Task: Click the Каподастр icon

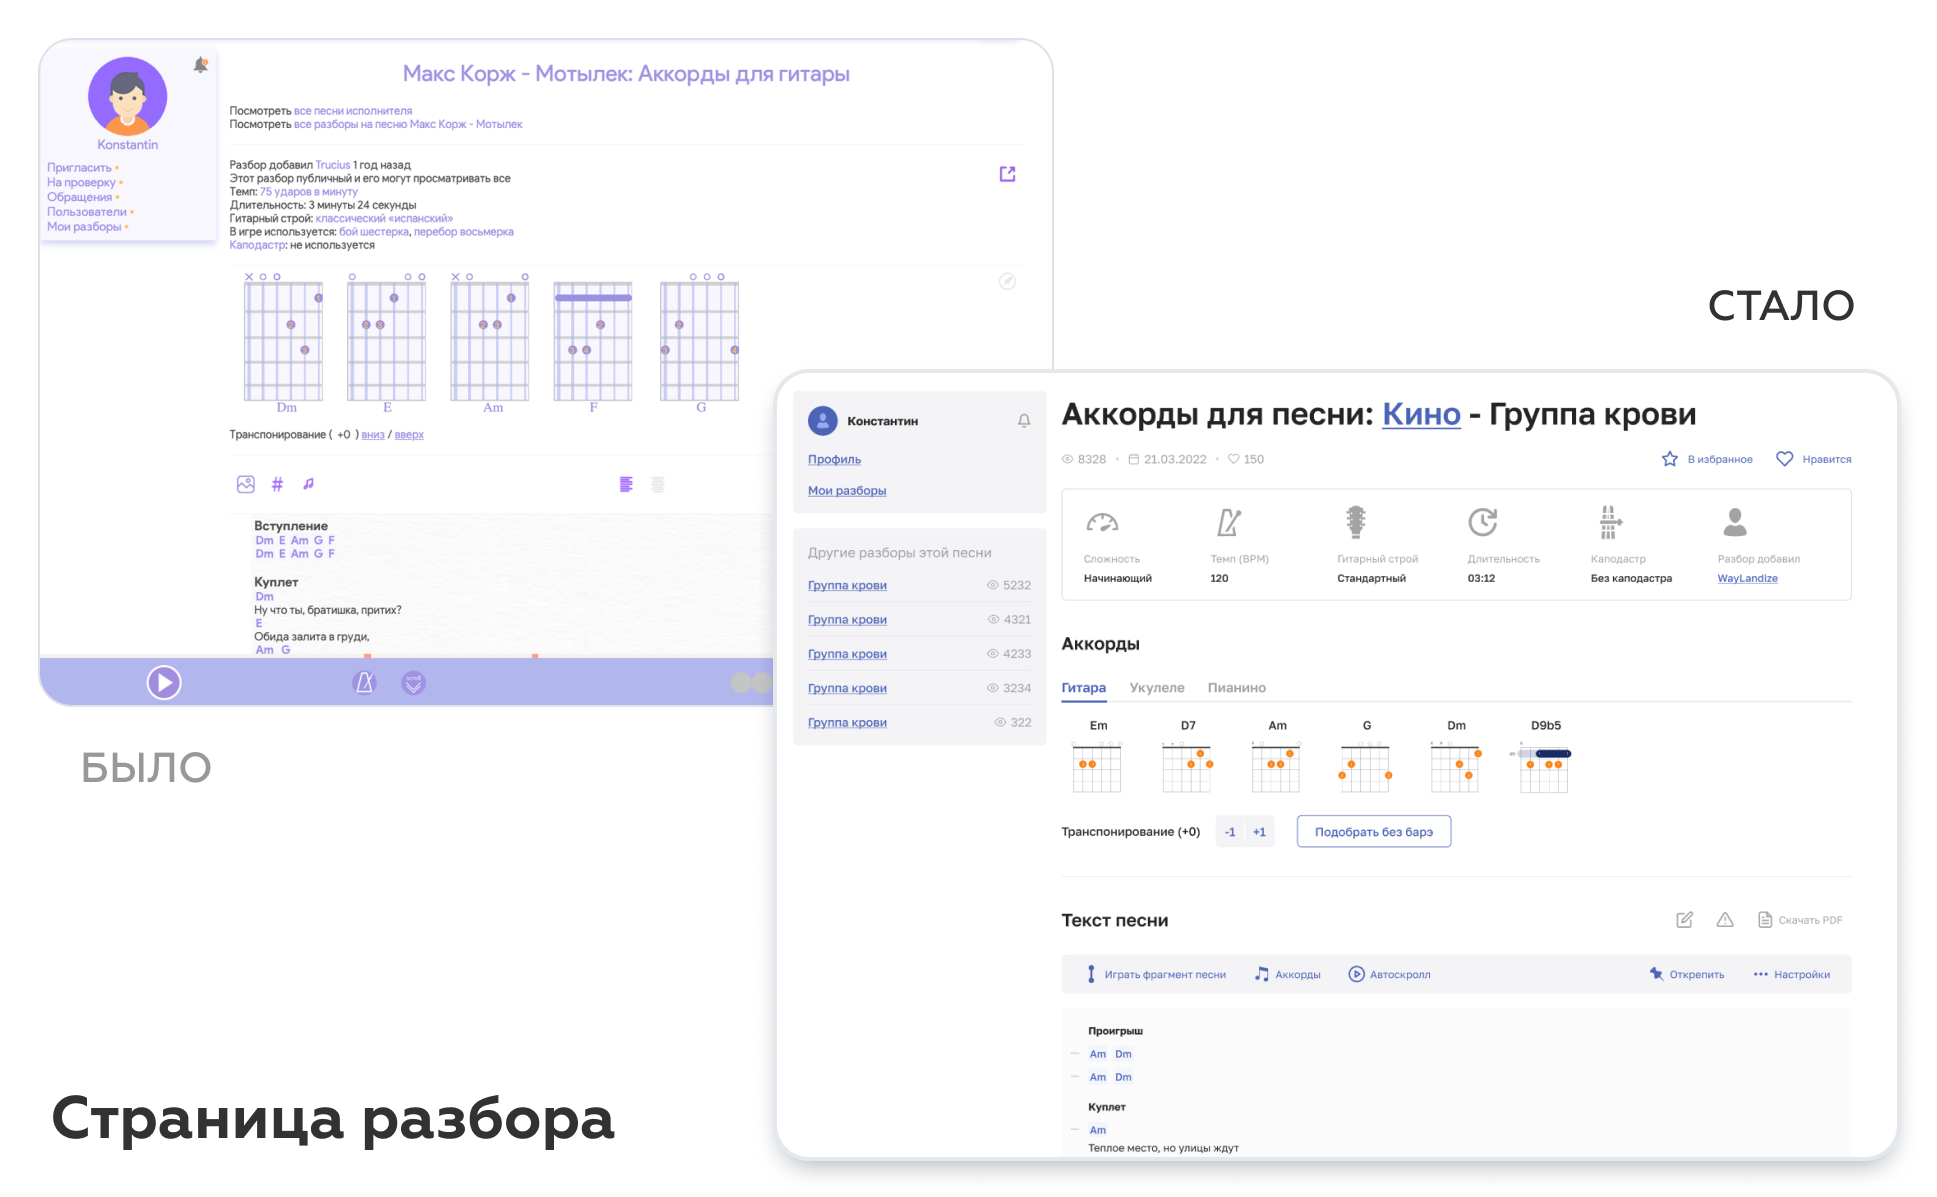Action: tap(1609, 521)
